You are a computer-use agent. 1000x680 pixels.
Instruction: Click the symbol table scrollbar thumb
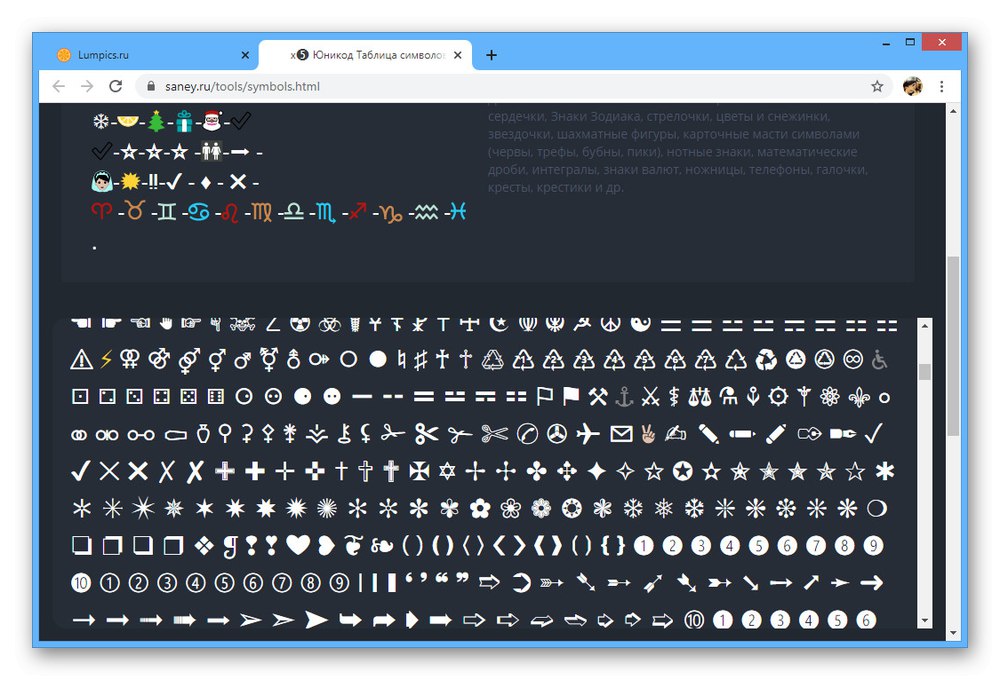(x=925, y=371)
